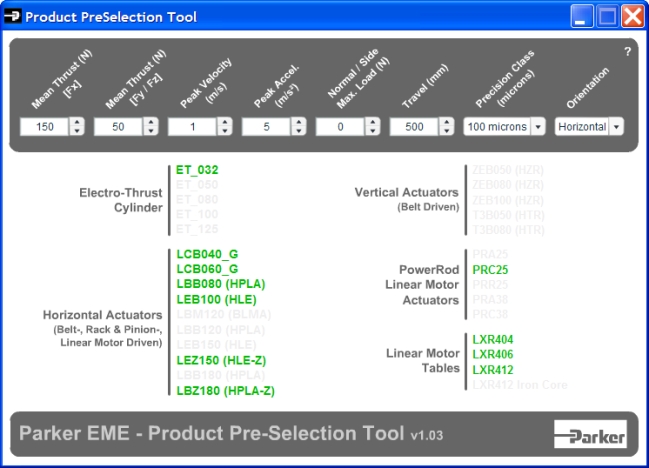Screen dimensions: 649x468
Task: Click the Travel field showing 500
Action: (x=414, y=127)
